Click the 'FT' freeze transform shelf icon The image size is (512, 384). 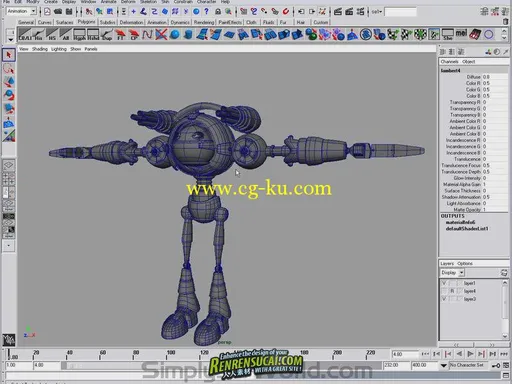click(x=120, y=34)
